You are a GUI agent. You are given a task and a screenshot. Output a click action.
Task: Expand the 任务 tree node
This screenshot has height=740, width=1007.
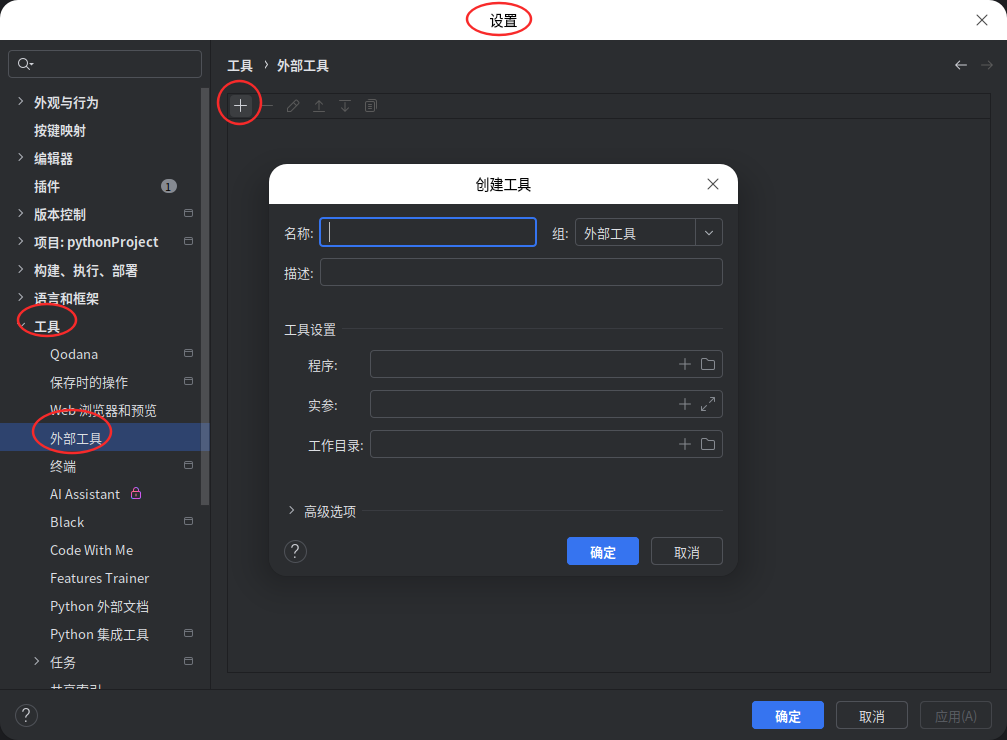point(37,661)
